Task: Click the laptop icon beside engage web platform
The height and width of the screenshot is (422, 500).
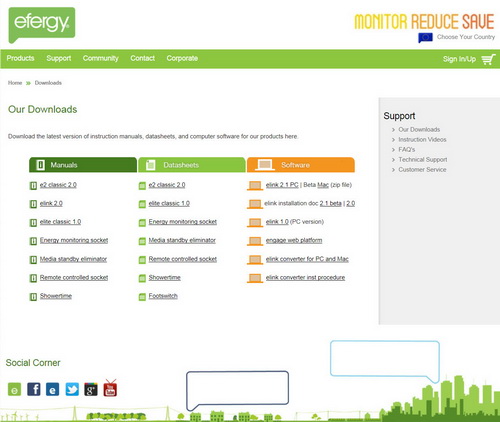Action: 255,241
